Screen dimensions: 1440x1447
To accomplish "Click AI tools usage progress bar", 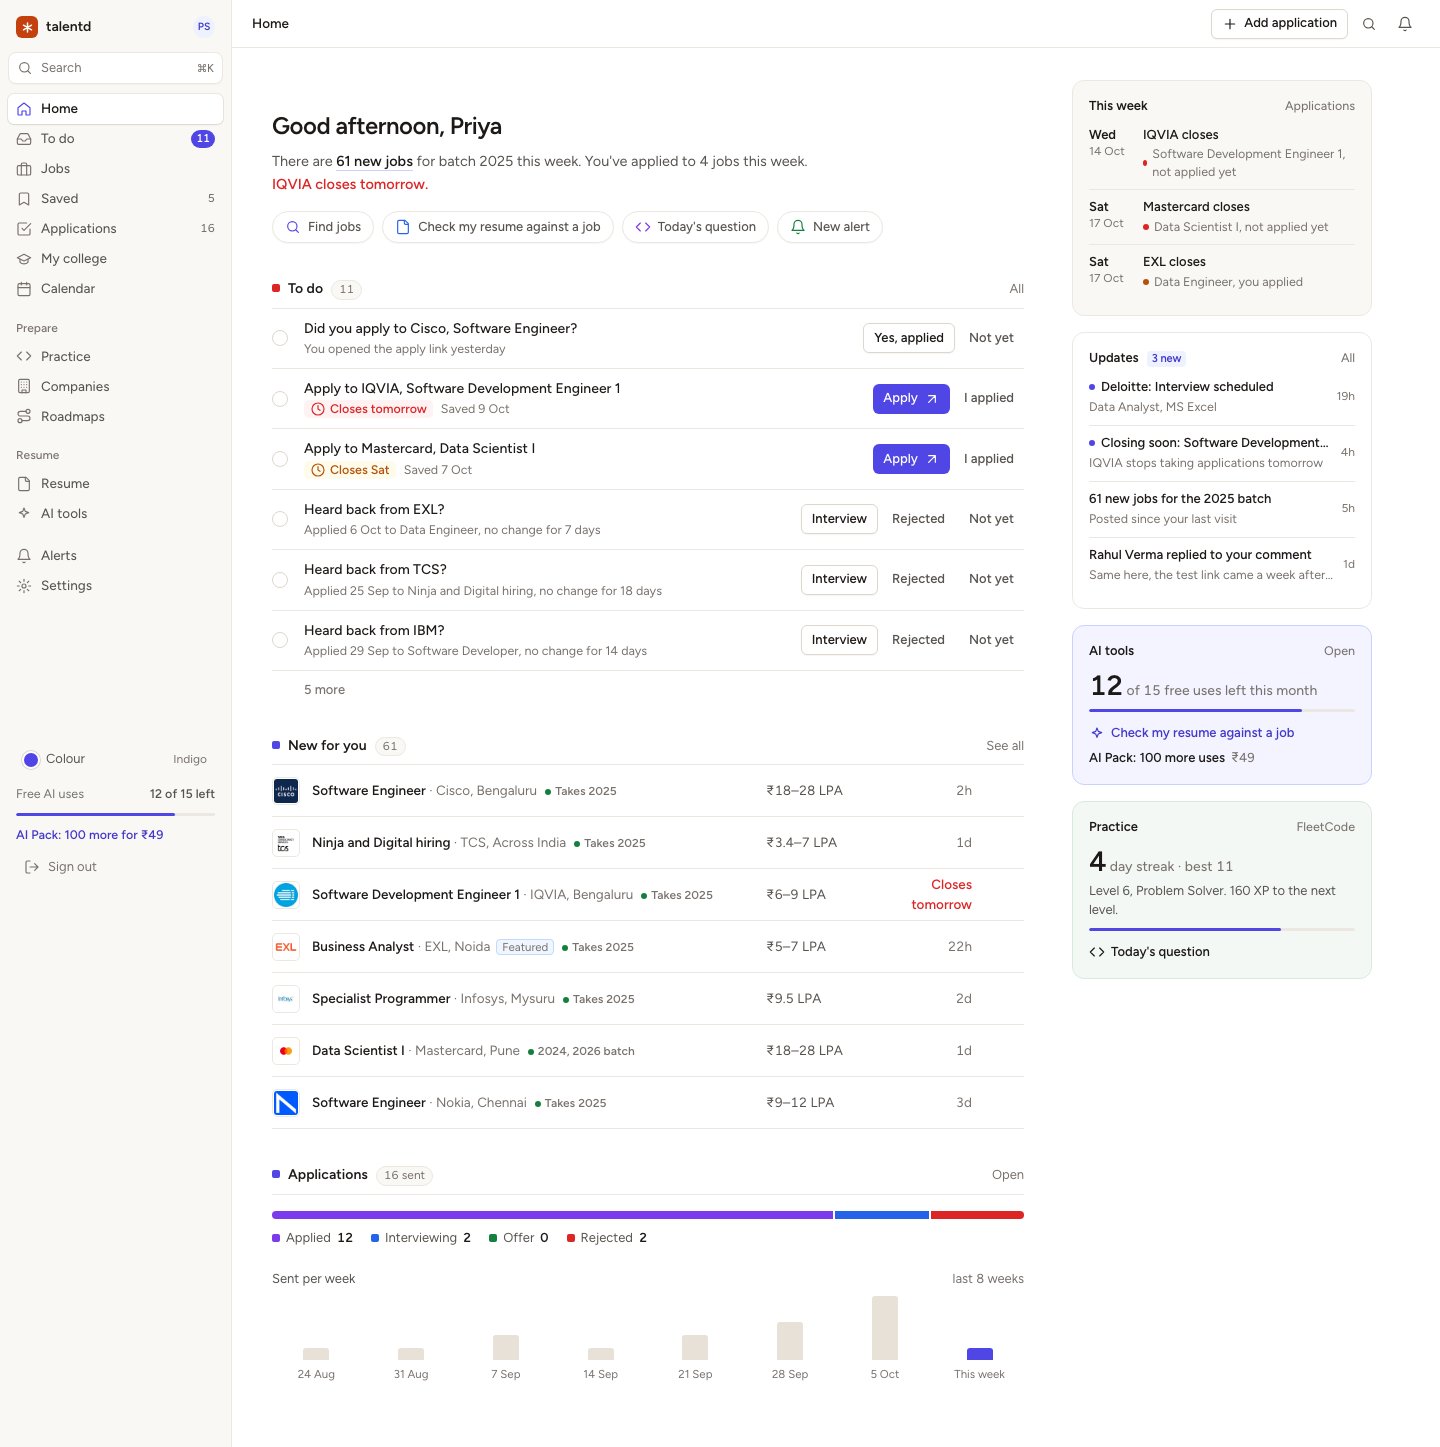I will point(1222,710).
